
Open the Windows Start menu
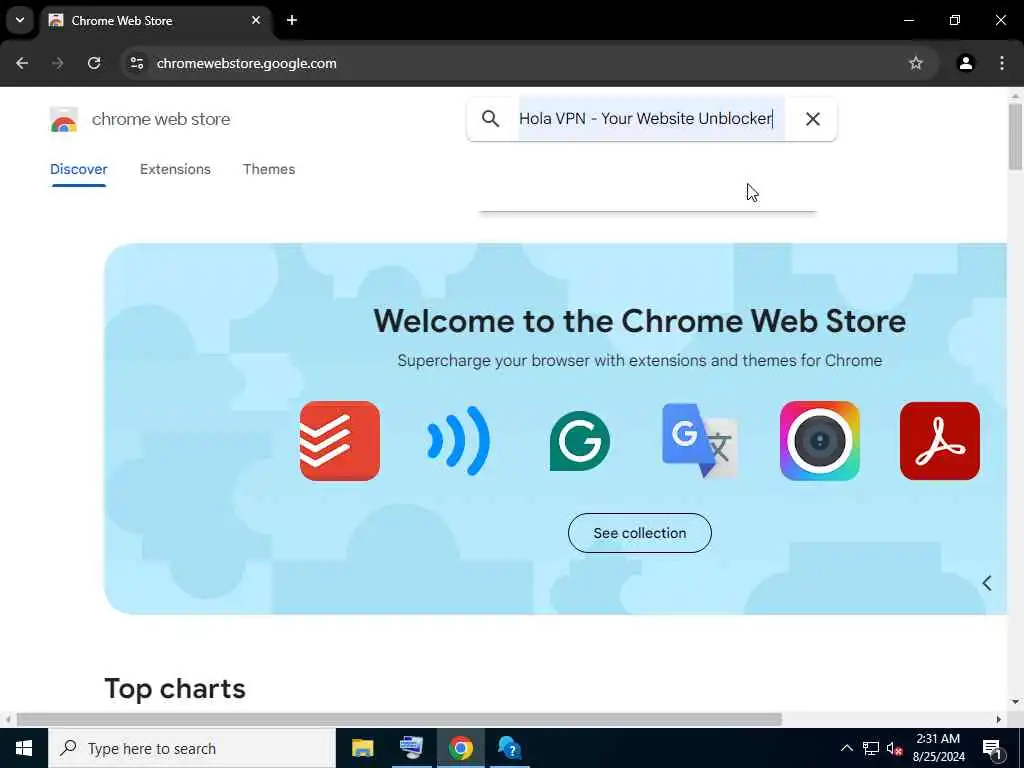[24, 748]
